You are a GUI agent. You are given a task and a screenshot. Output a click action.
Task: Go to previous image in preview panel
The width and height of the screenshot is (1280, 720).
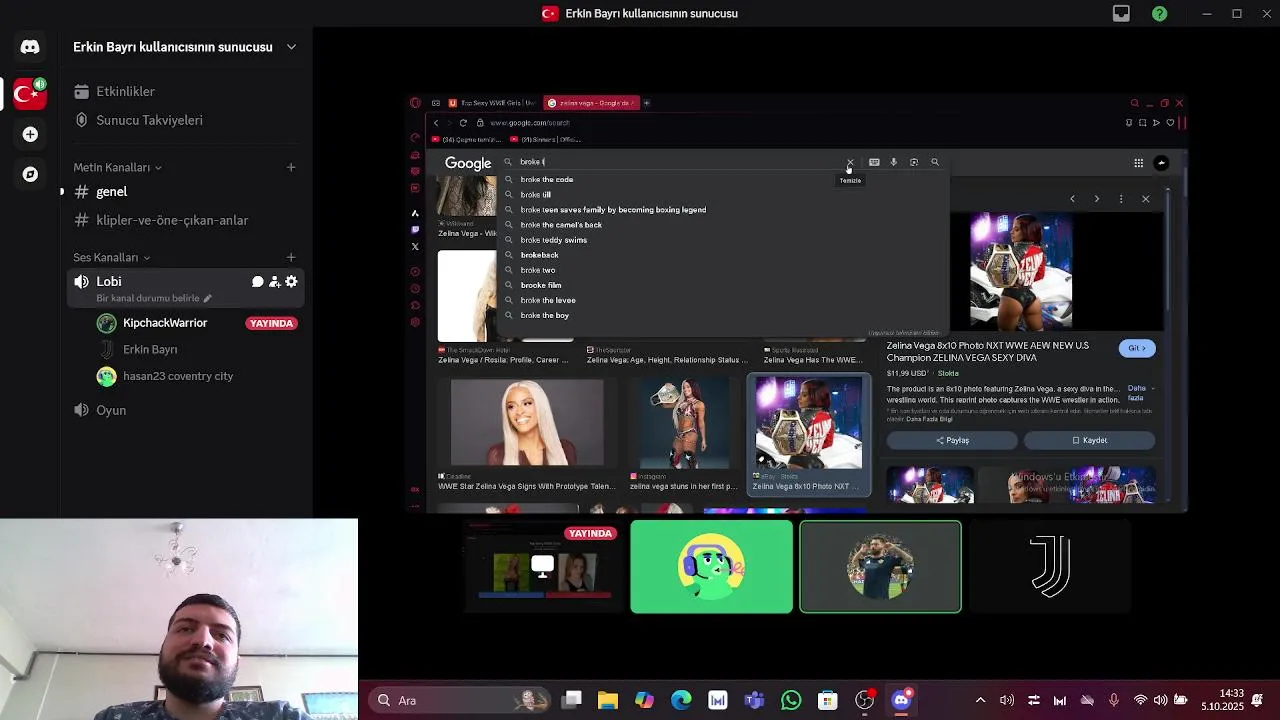(1072, 199)
